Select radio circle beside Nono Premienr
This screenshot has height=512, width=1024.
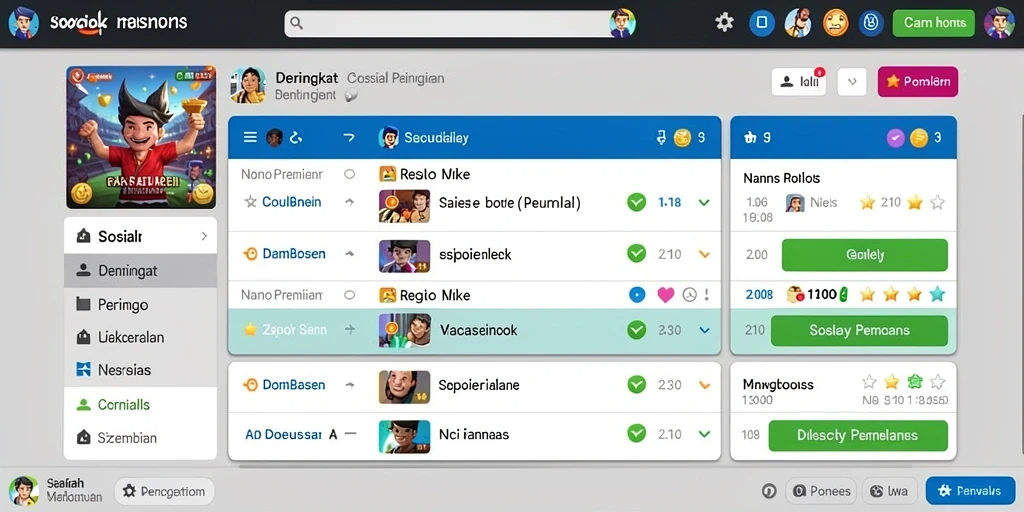[x=349, y=174]
